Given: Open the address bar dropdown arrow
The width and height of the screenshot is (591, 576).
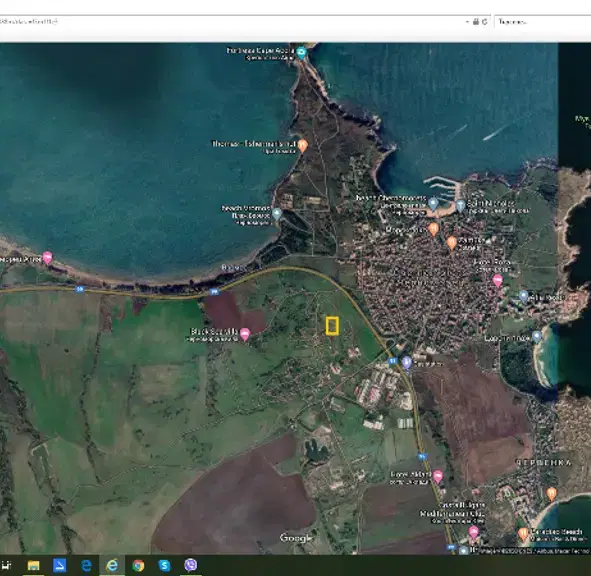Looking at the screenshot, I should [x=467, y=22].
